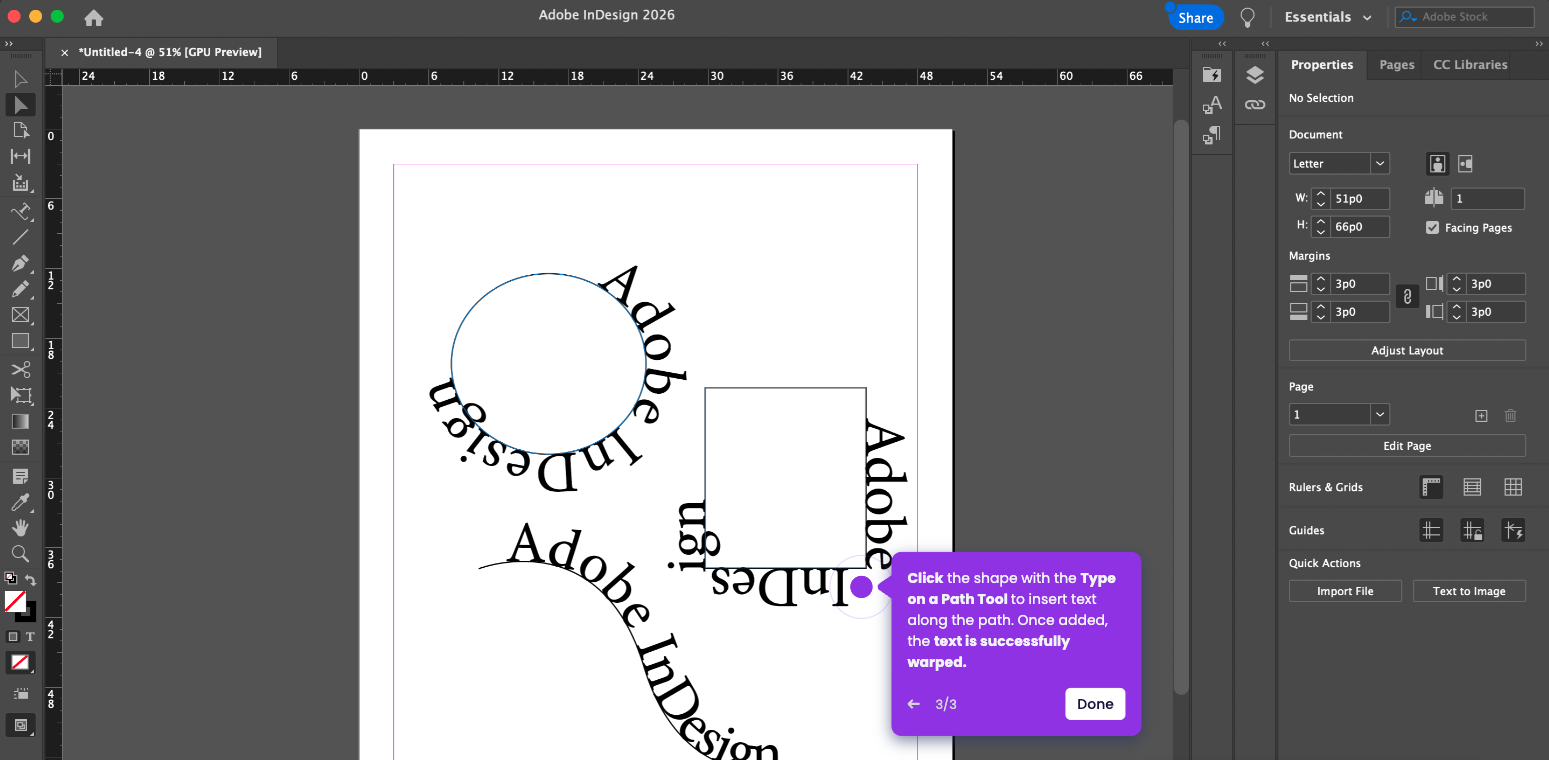Select the Eyedropper tool
The height and width of the screenshot is (760, 1549).
20,502
